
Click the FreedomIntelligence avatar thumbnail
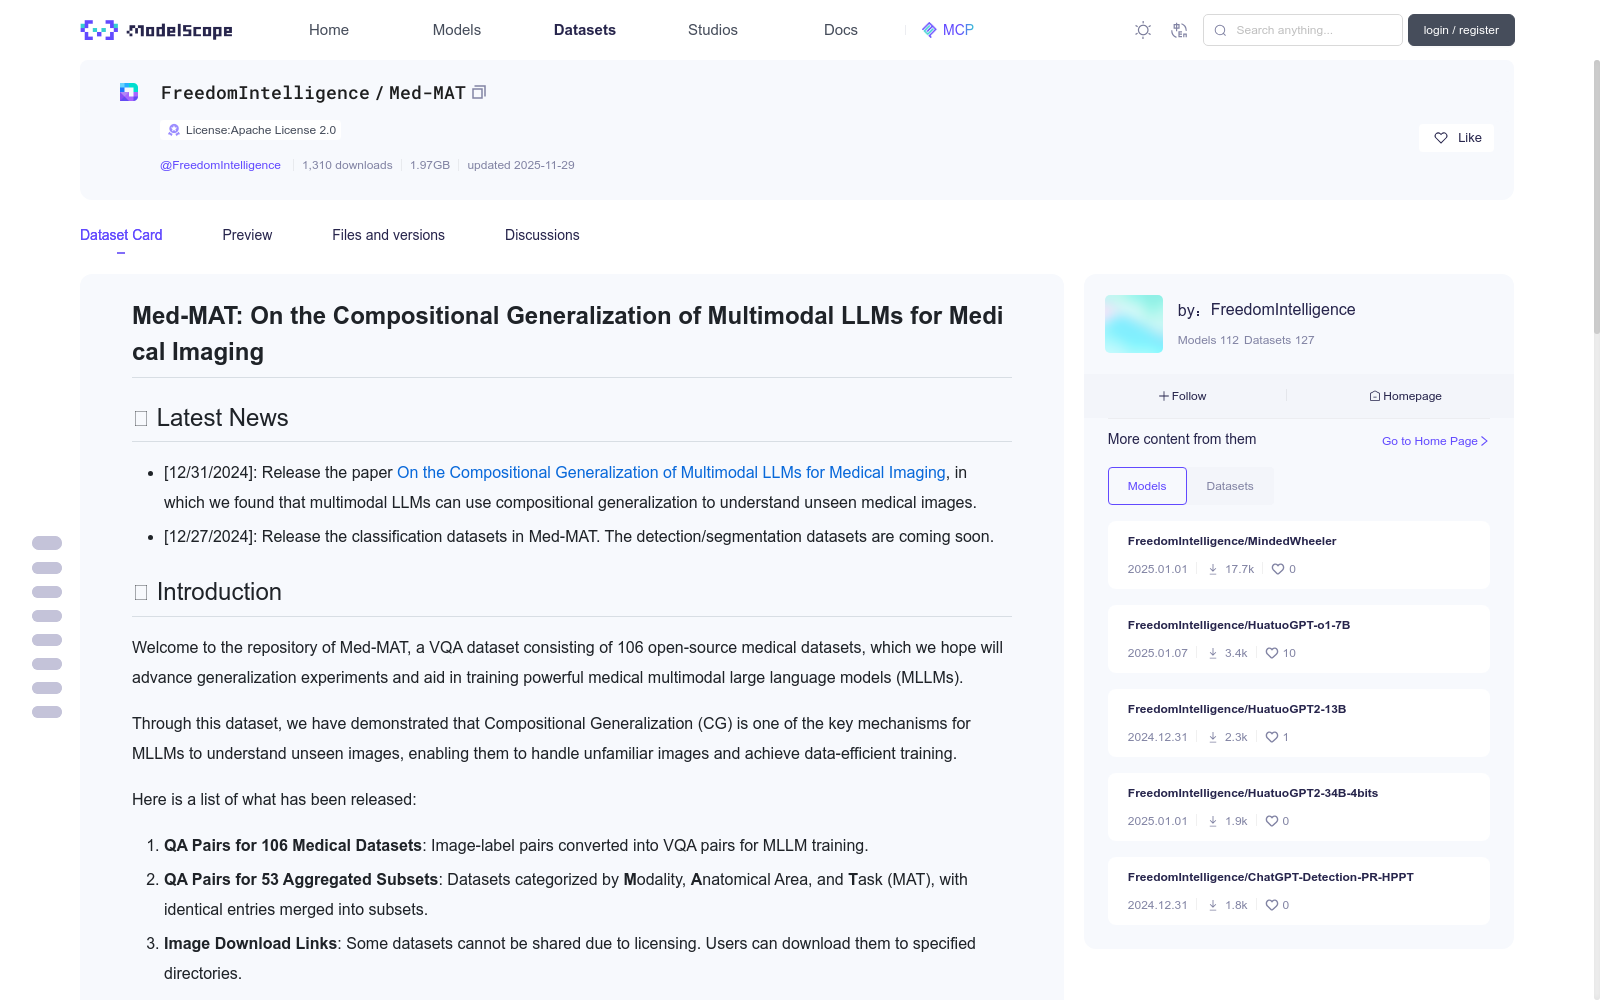coord(1134,324)
